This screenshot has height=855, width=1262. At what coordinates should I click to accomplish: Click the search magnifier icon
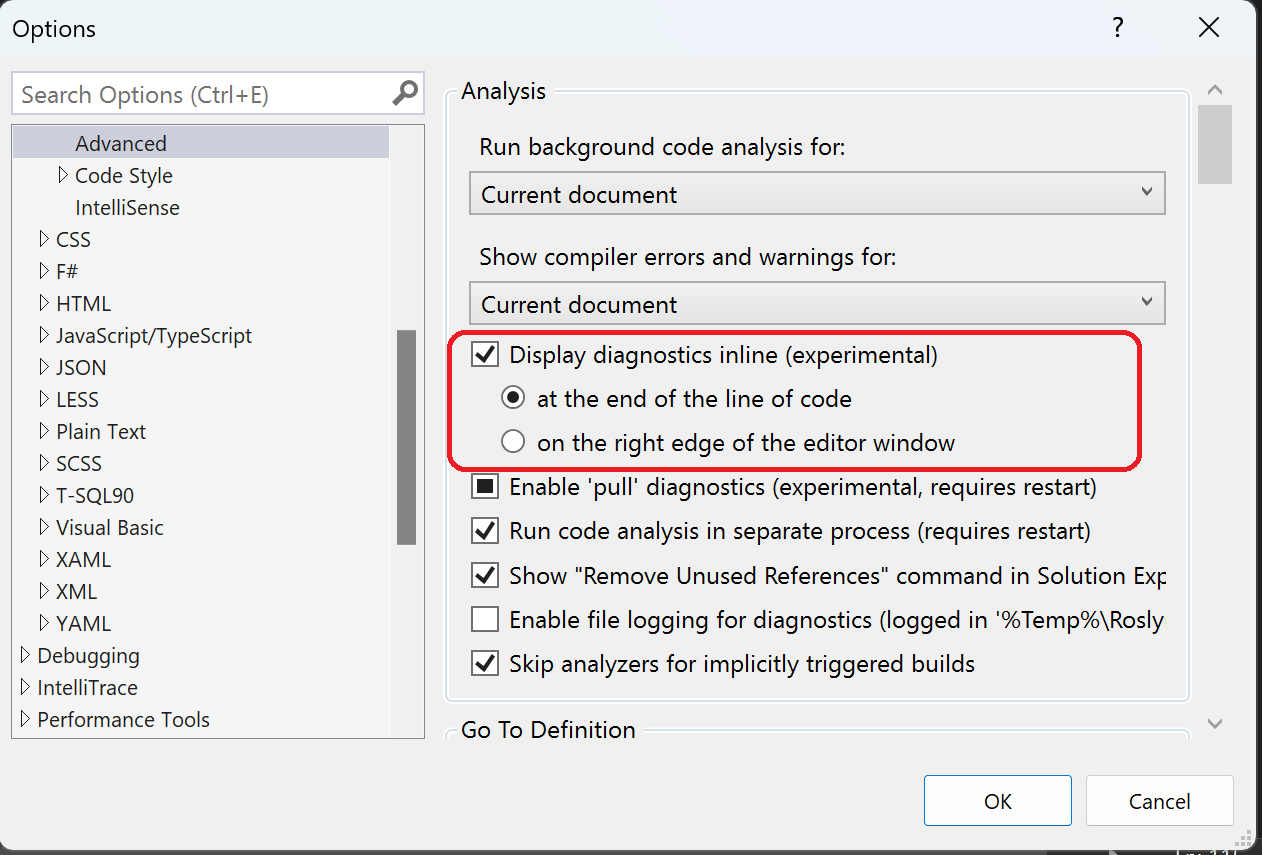(x=403, y=93)
